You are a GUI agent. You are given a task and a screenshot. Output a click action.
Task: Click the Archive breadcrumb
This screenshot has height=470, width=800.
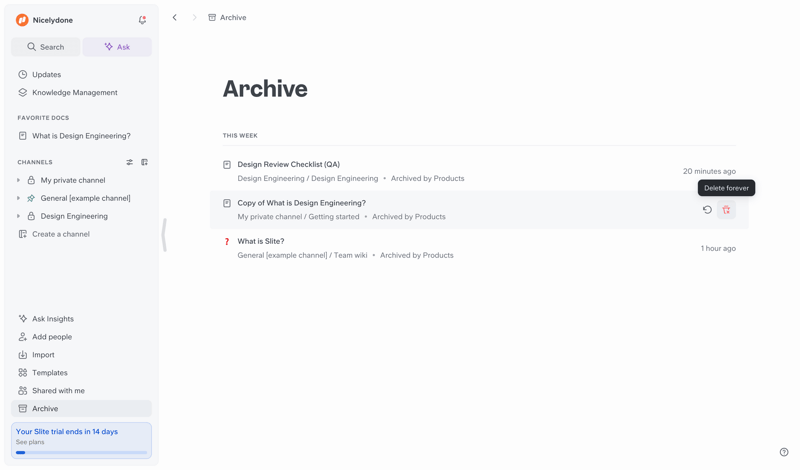click(x=227, y=17)
